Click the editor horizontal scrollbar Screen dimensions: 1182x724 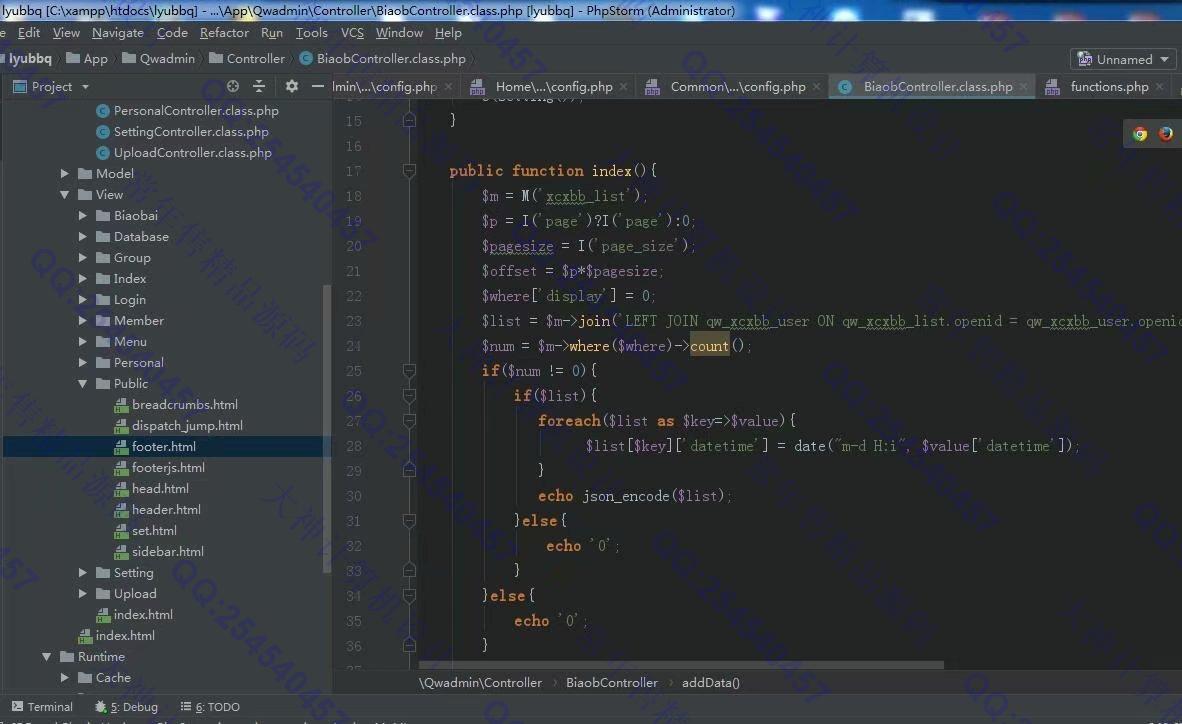coord(681,665)
